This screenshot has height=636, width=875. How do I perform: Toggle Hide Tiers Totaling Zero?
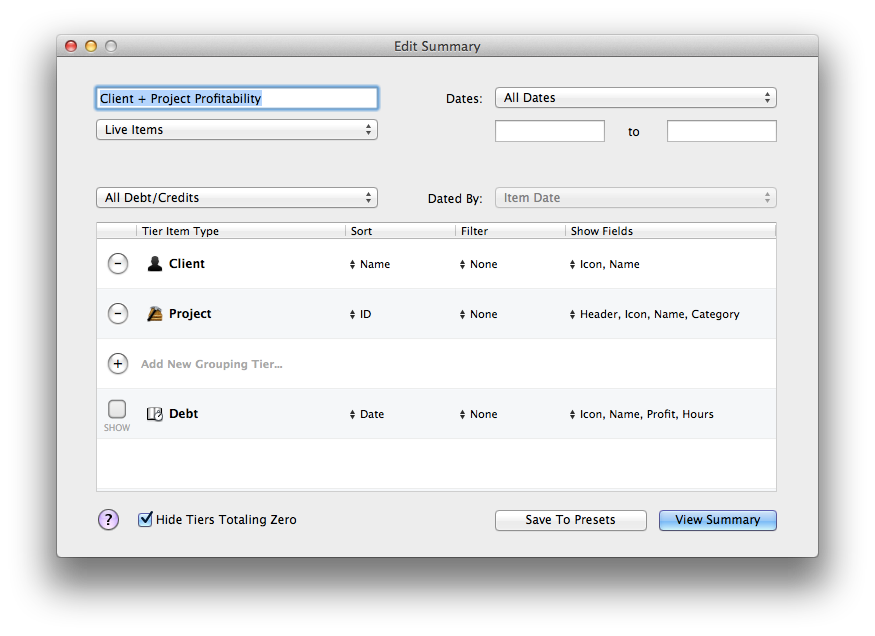(x=145, y=519)
